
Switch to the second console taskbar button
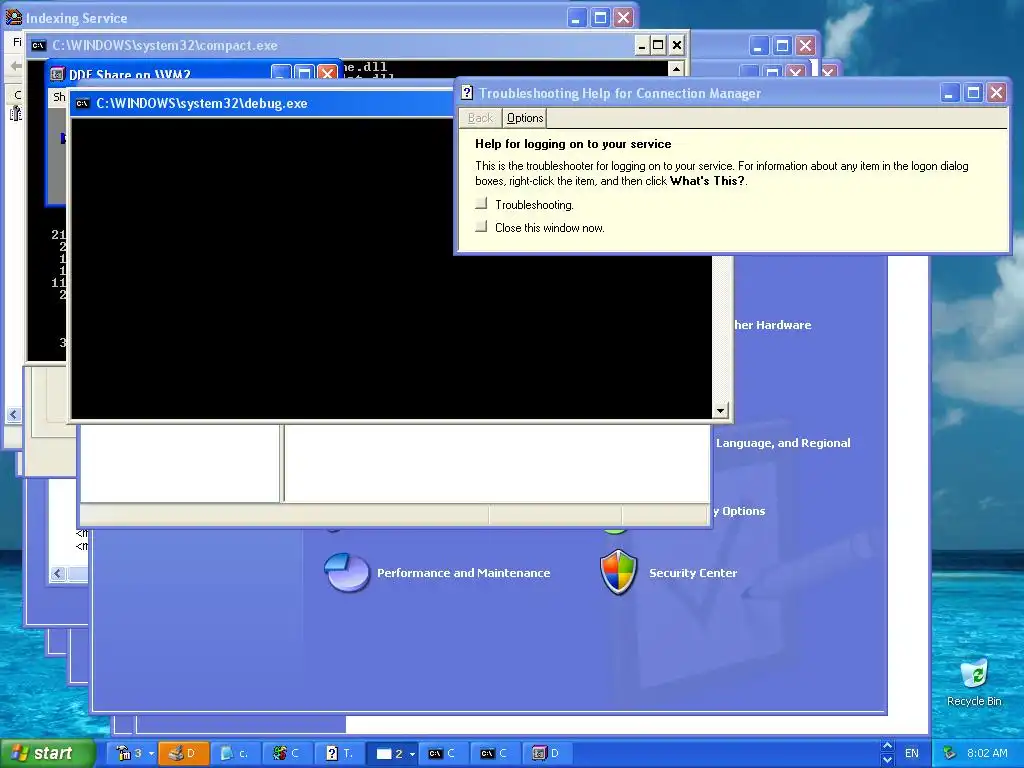click(496, 753)
